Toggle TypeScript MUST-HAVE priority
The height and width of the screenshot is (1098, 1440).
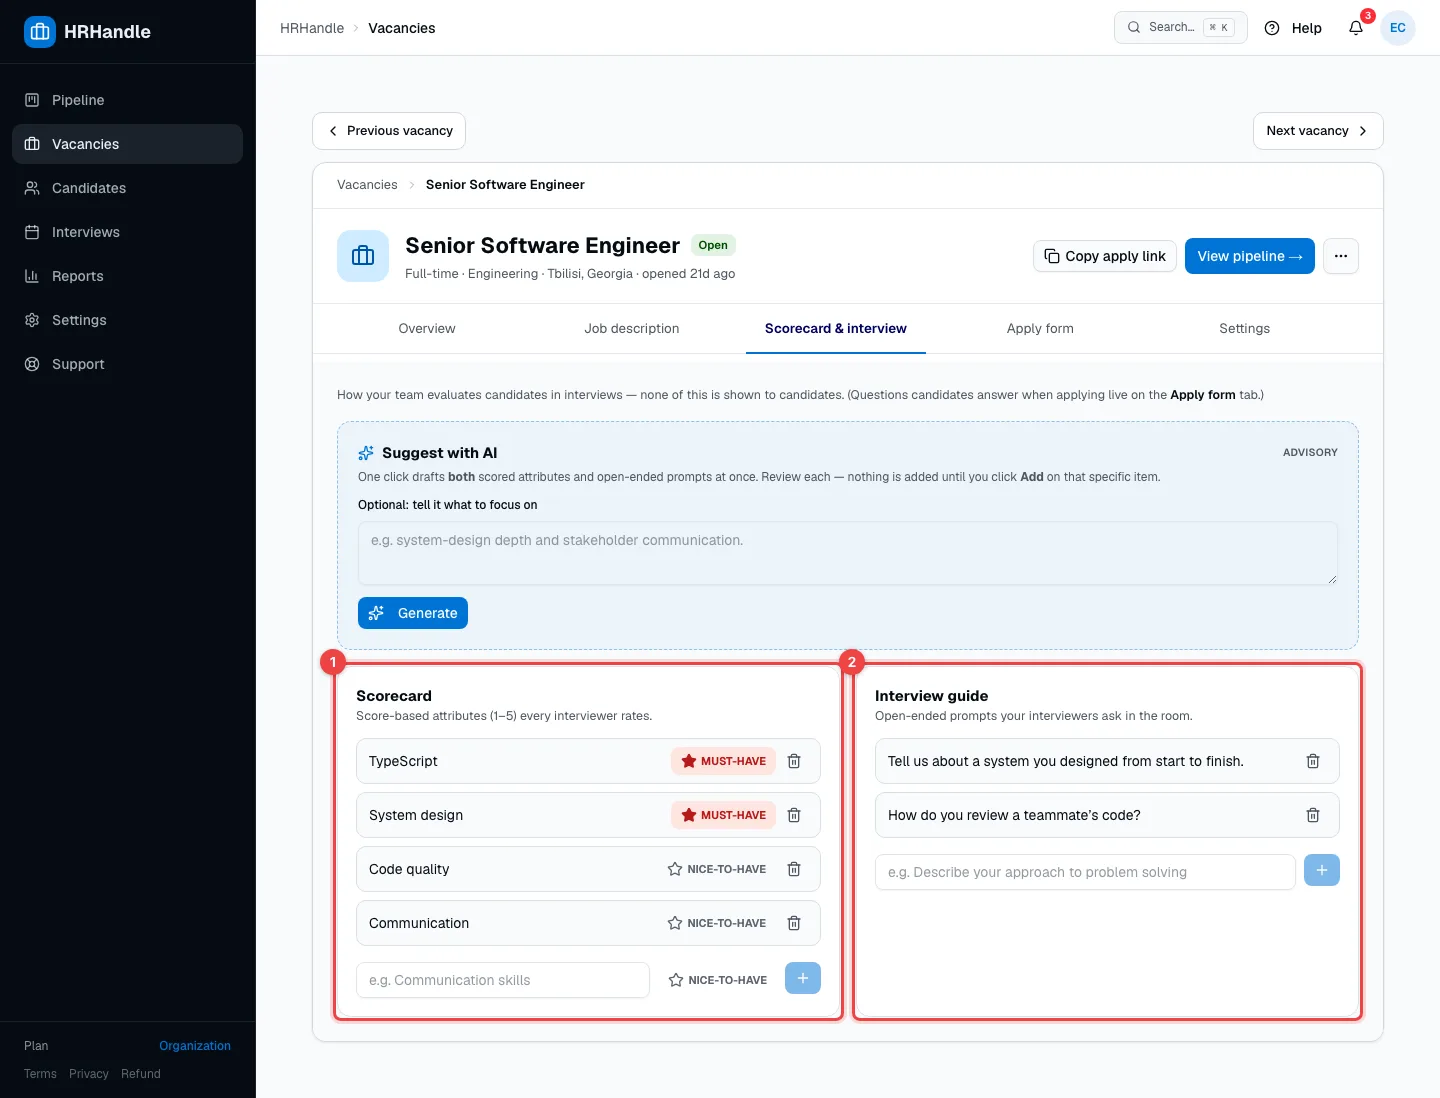click(x=723, y=761)
